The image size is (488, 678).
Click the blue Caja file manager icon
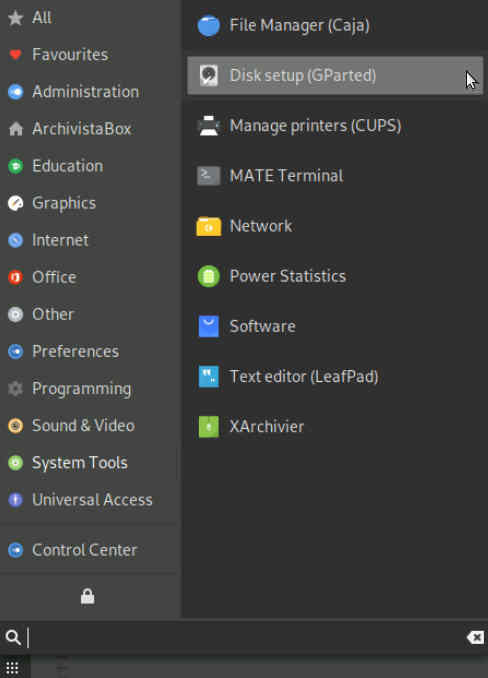tap(209, 26)
